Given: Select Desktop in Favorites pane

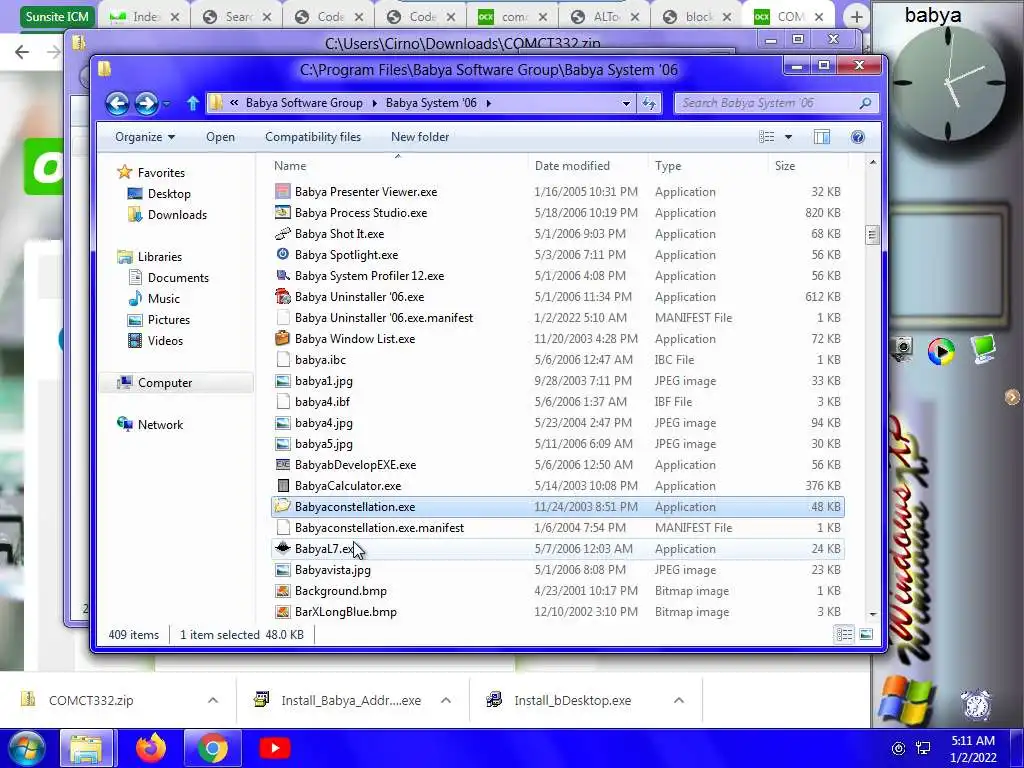Looking at the screenshot, I should [168, 193].
